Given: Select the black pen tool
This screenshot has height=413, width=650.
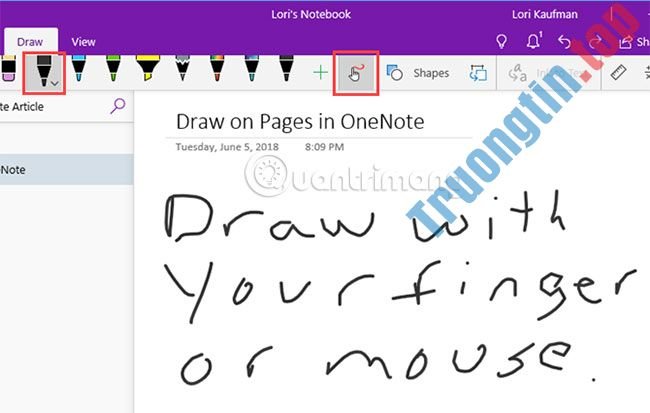Looking at the screenshot, I should [x=44, y=71].
